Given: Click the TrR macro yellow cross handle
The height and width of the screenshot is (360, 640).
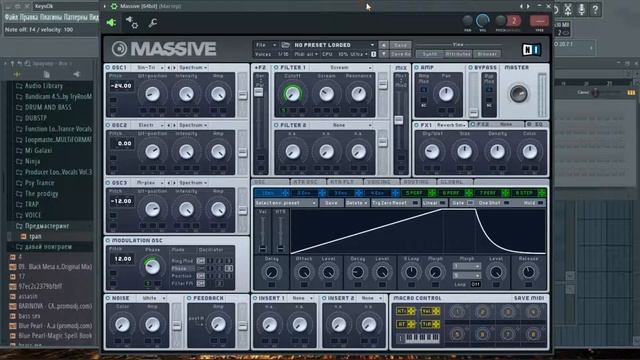Looking at the screenshot, I should (x=436, y=324).
